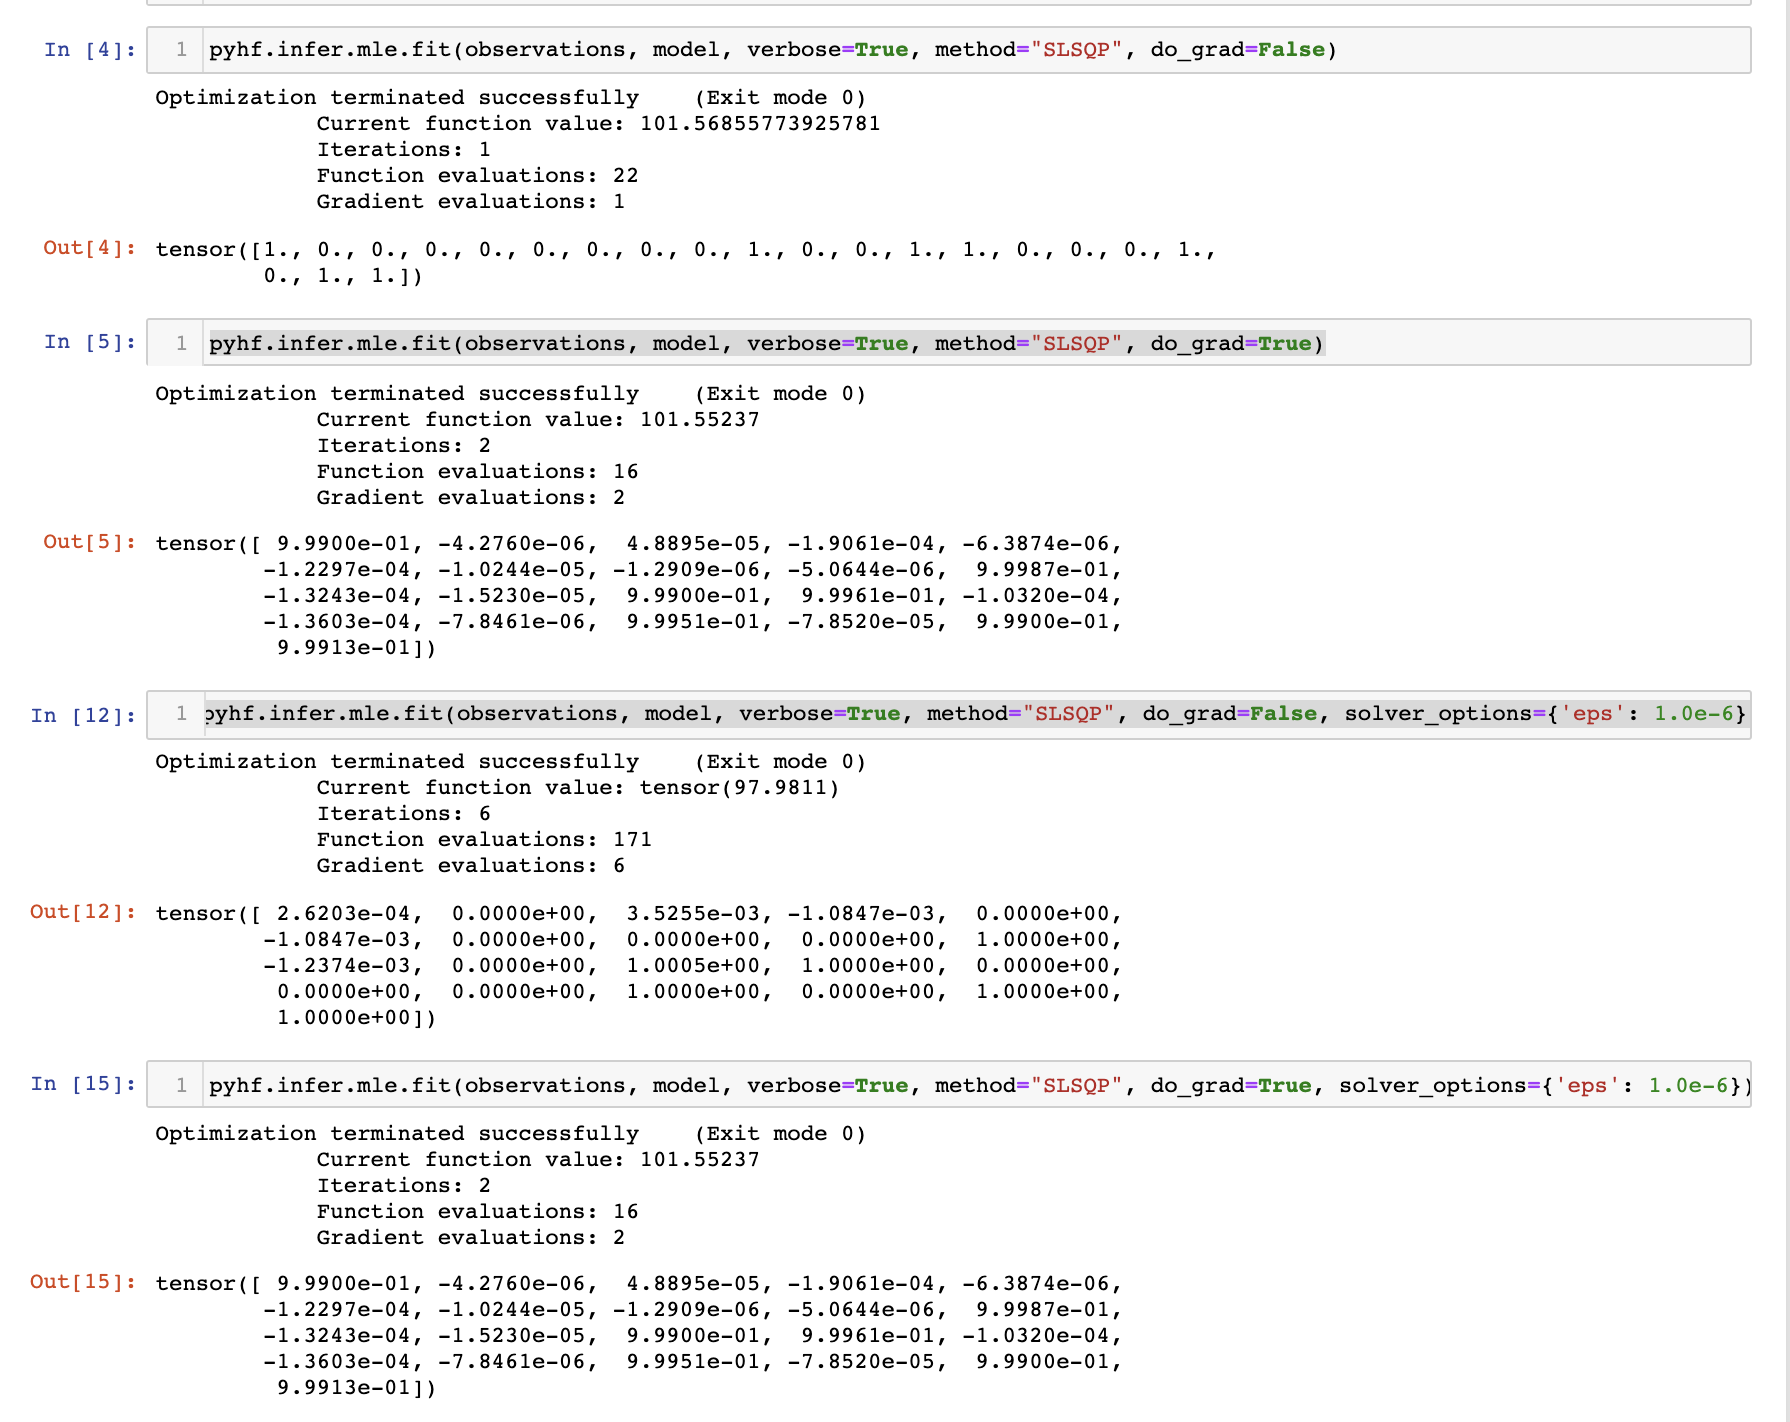Click line number 1 in cell 4
The height and width of the screenshot is (1422, 1790).
180,48
